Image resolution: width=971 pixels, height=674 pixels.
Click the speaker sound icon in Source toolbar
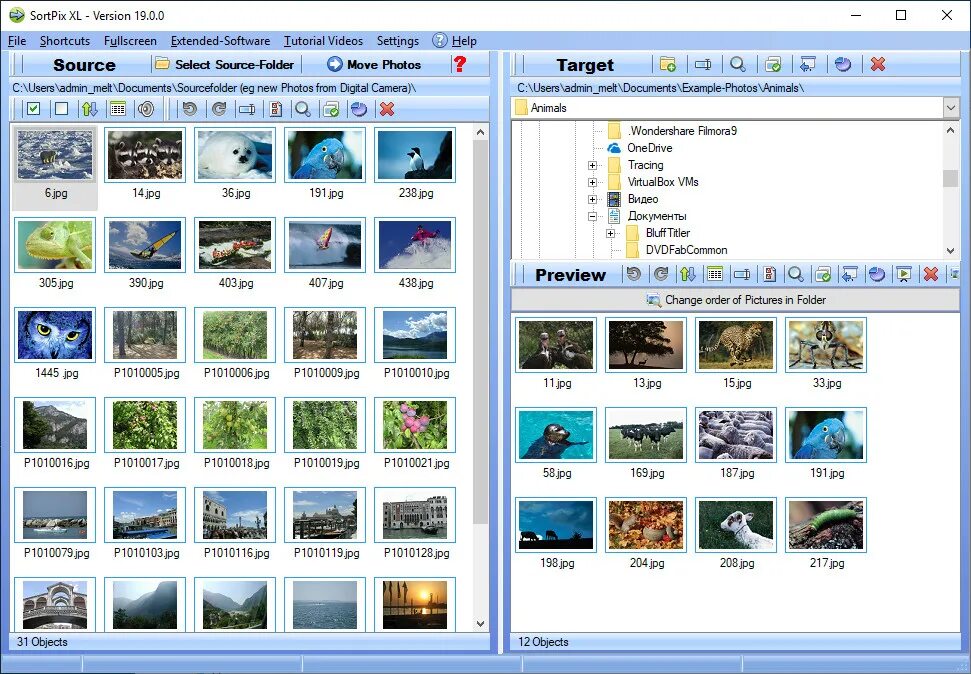coord(146,109)
